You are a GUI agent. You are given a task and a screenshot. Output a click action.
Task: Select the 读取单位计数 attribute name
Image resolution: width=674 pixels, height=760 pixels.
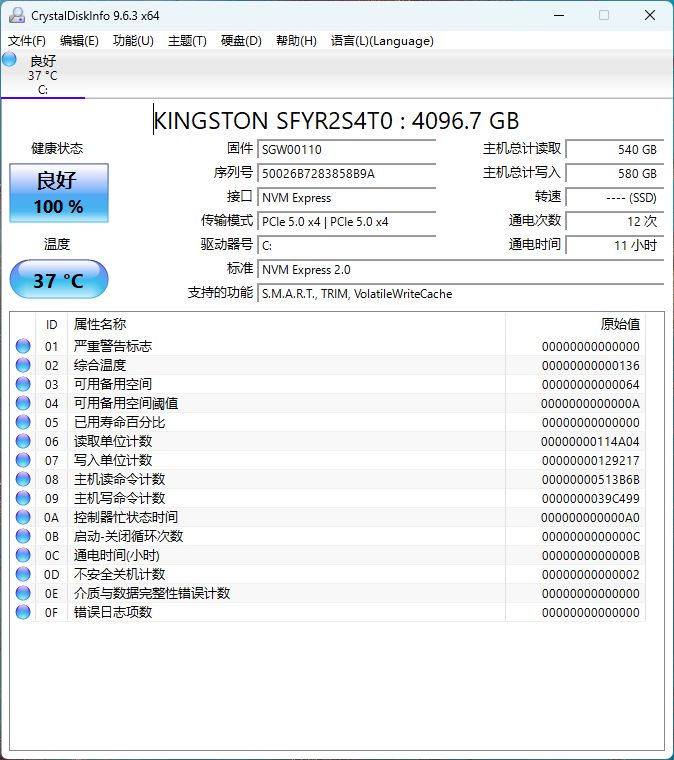(113, 441)
